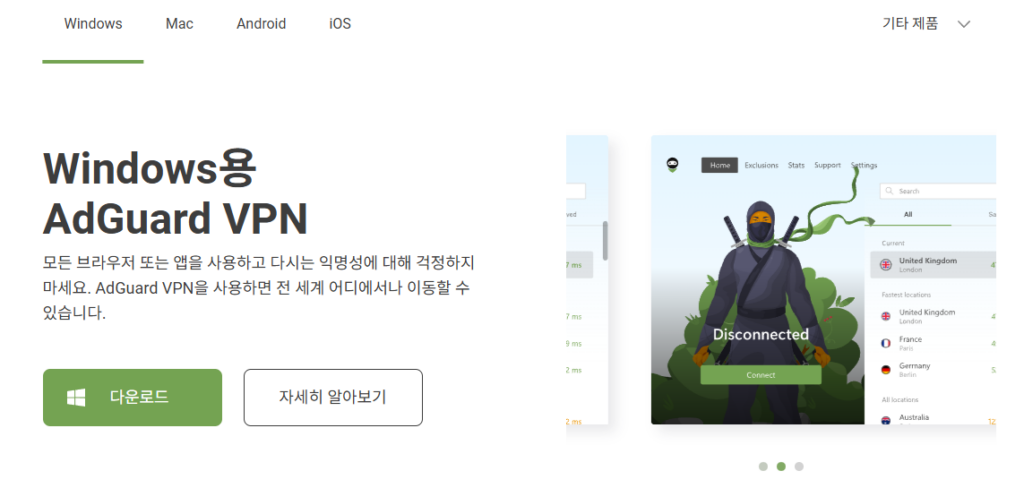The height and width of the screenshot is (488, 1024).
Task: Click United Kingdom flag under Fastest locations
Action: 886,316
